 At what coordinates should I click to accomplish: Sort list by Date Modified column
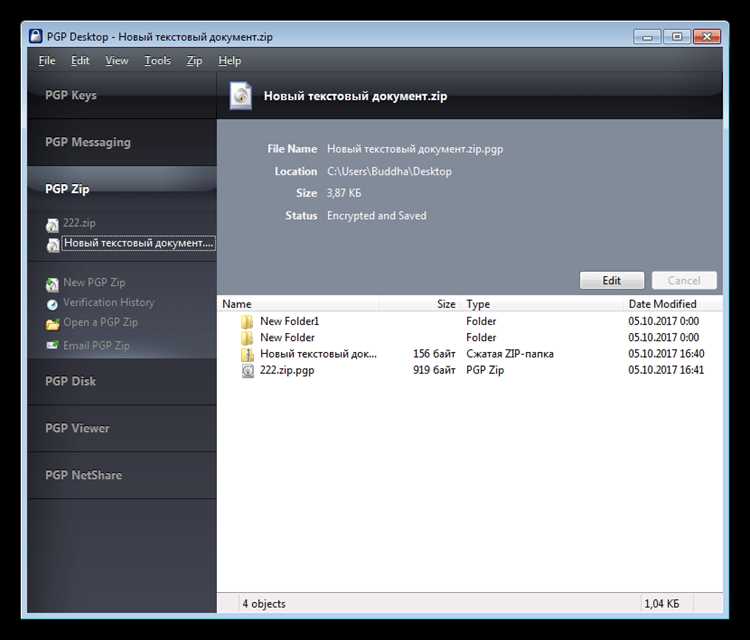coord(662,304)
